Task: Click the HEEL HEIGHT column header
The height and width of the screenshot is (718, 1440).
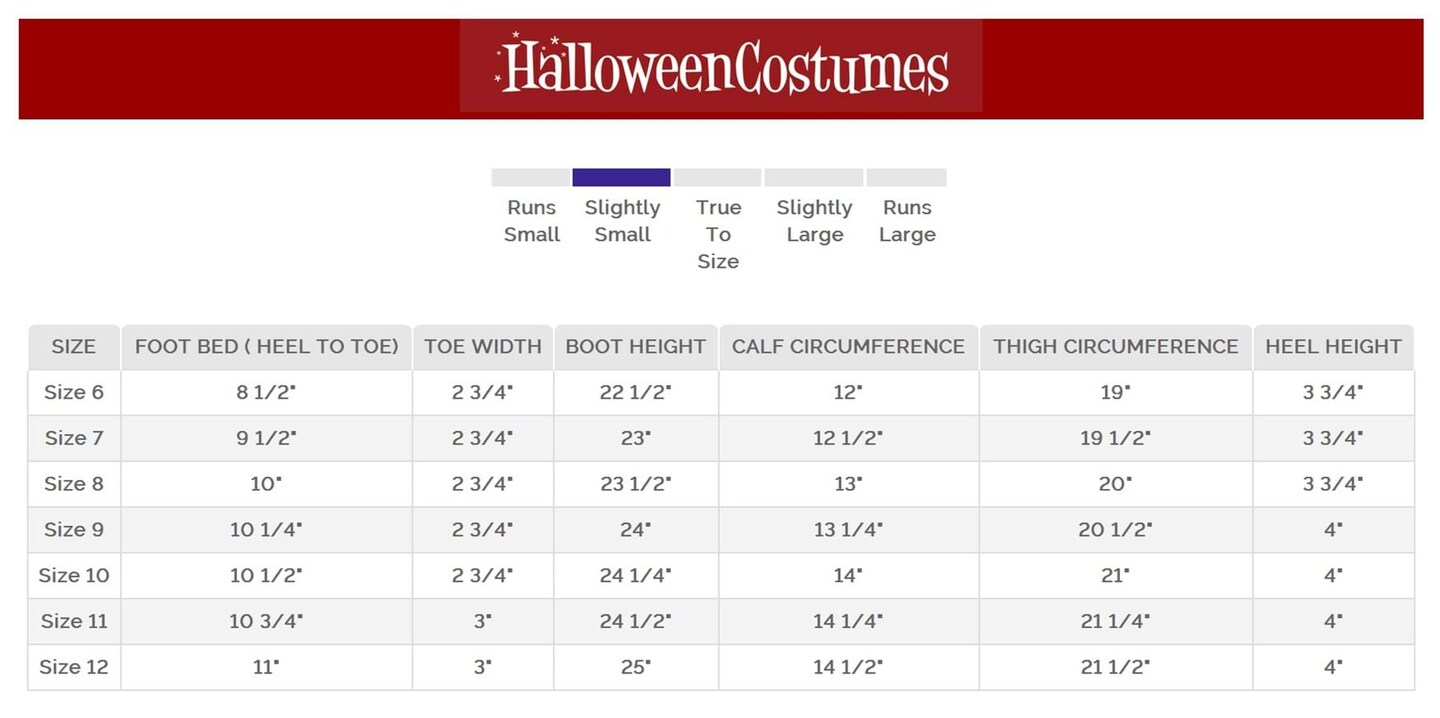Action: pos(1333,347)
